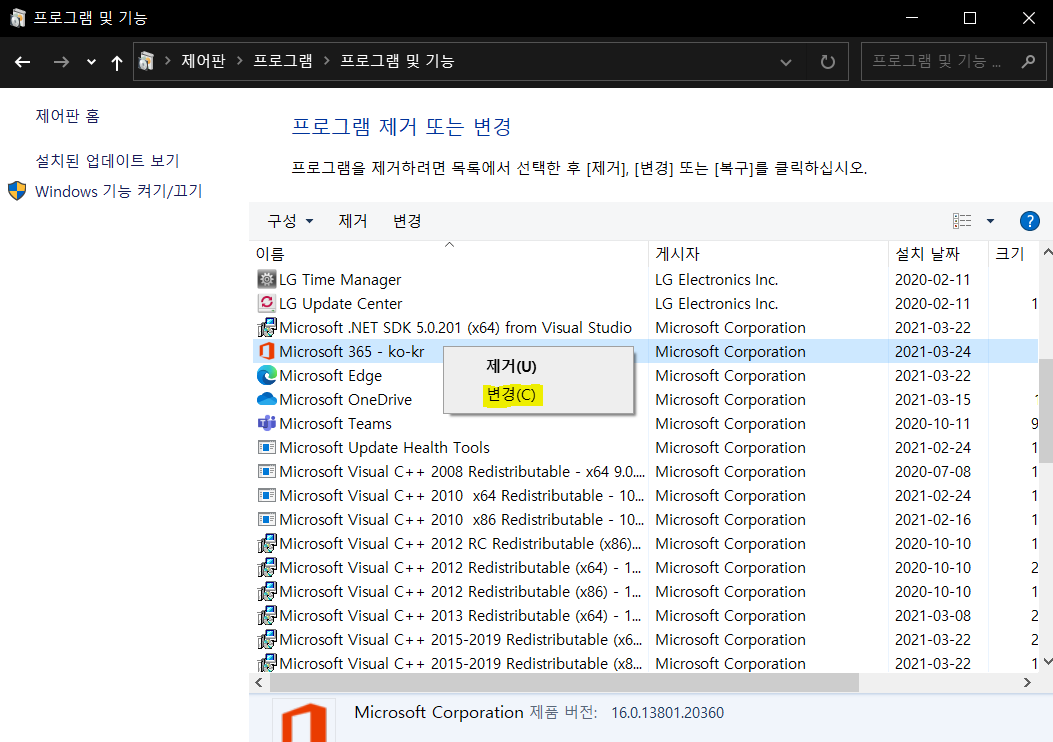Click the Microsoft Edge icon
This screenshot has height=742, width=1053.
(267, 375)
